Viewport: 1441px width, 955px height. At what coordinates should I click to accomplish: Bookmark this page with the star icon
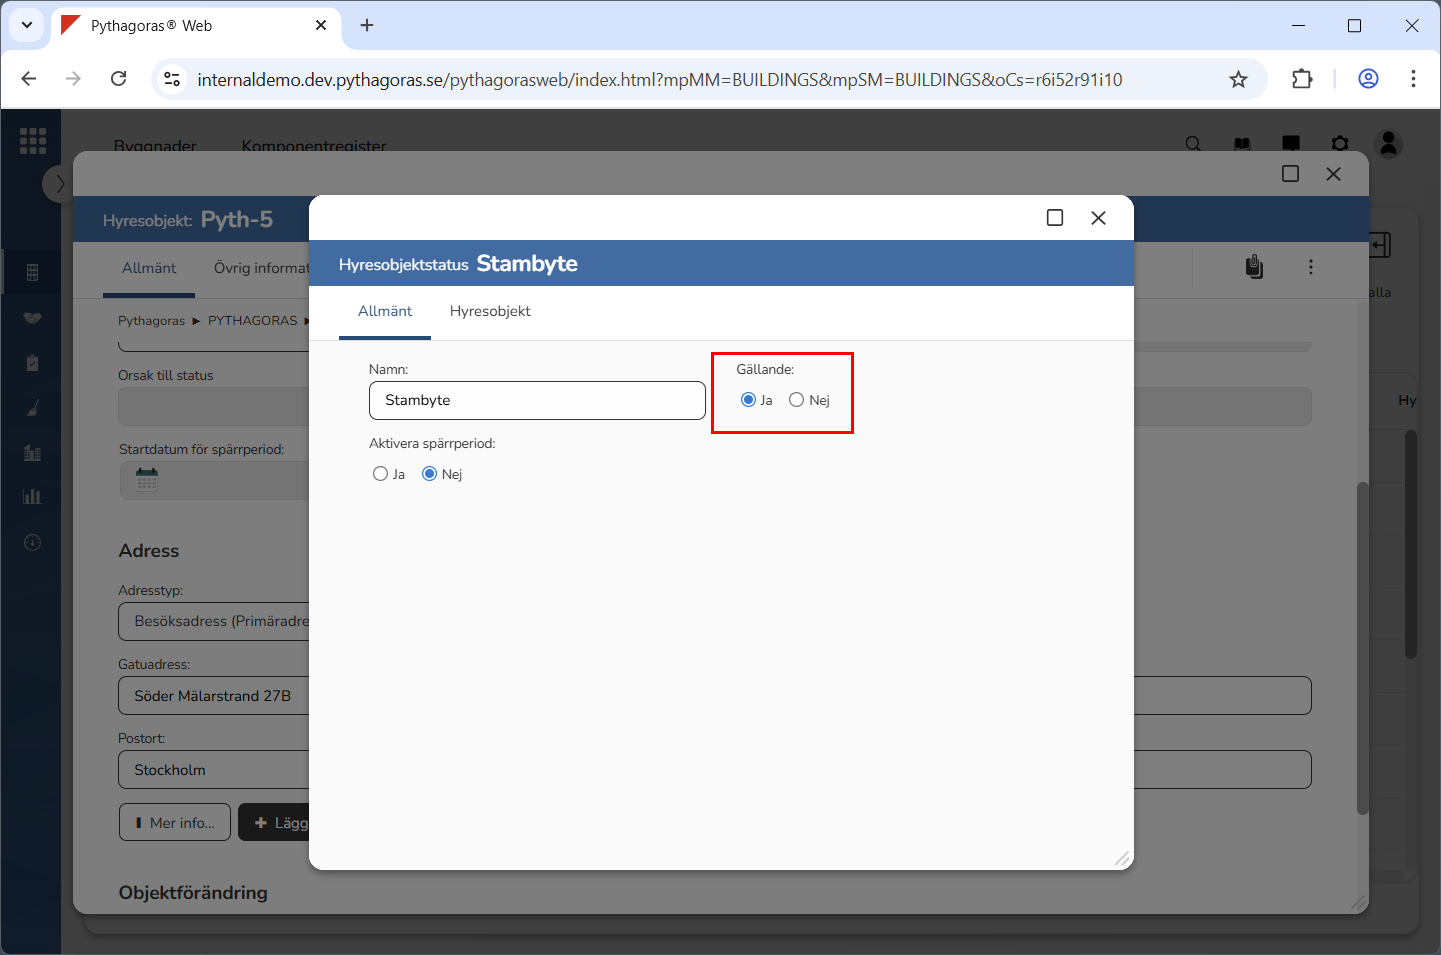(x=1238, y=79)
